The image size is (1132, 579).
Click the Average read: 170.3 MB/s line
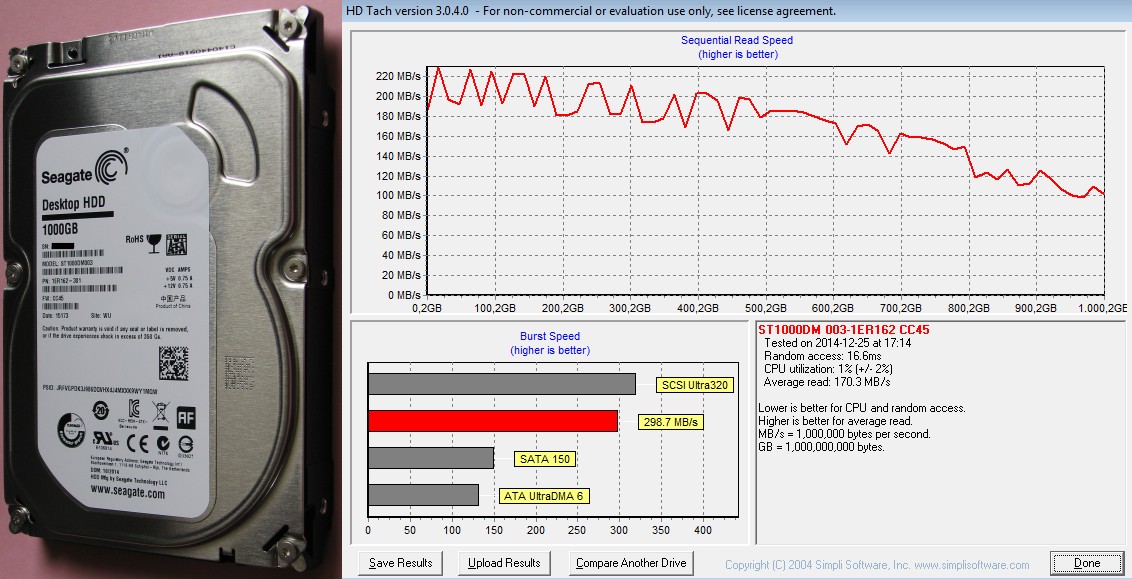[x=827, y=382]
